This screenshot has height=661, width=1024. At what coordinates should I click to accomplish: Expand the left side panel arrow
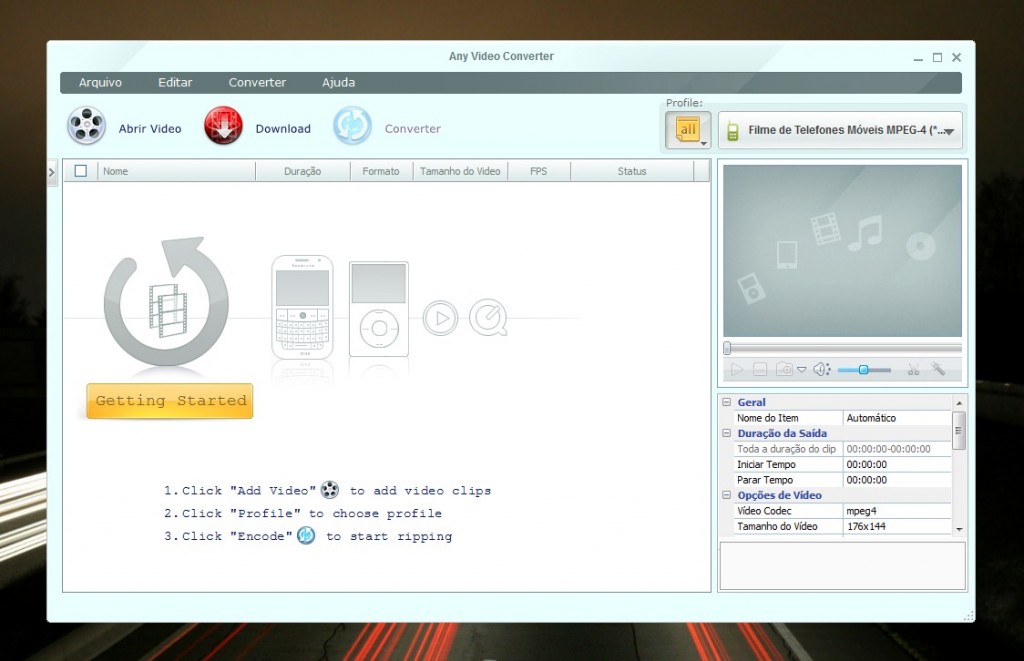52,172
